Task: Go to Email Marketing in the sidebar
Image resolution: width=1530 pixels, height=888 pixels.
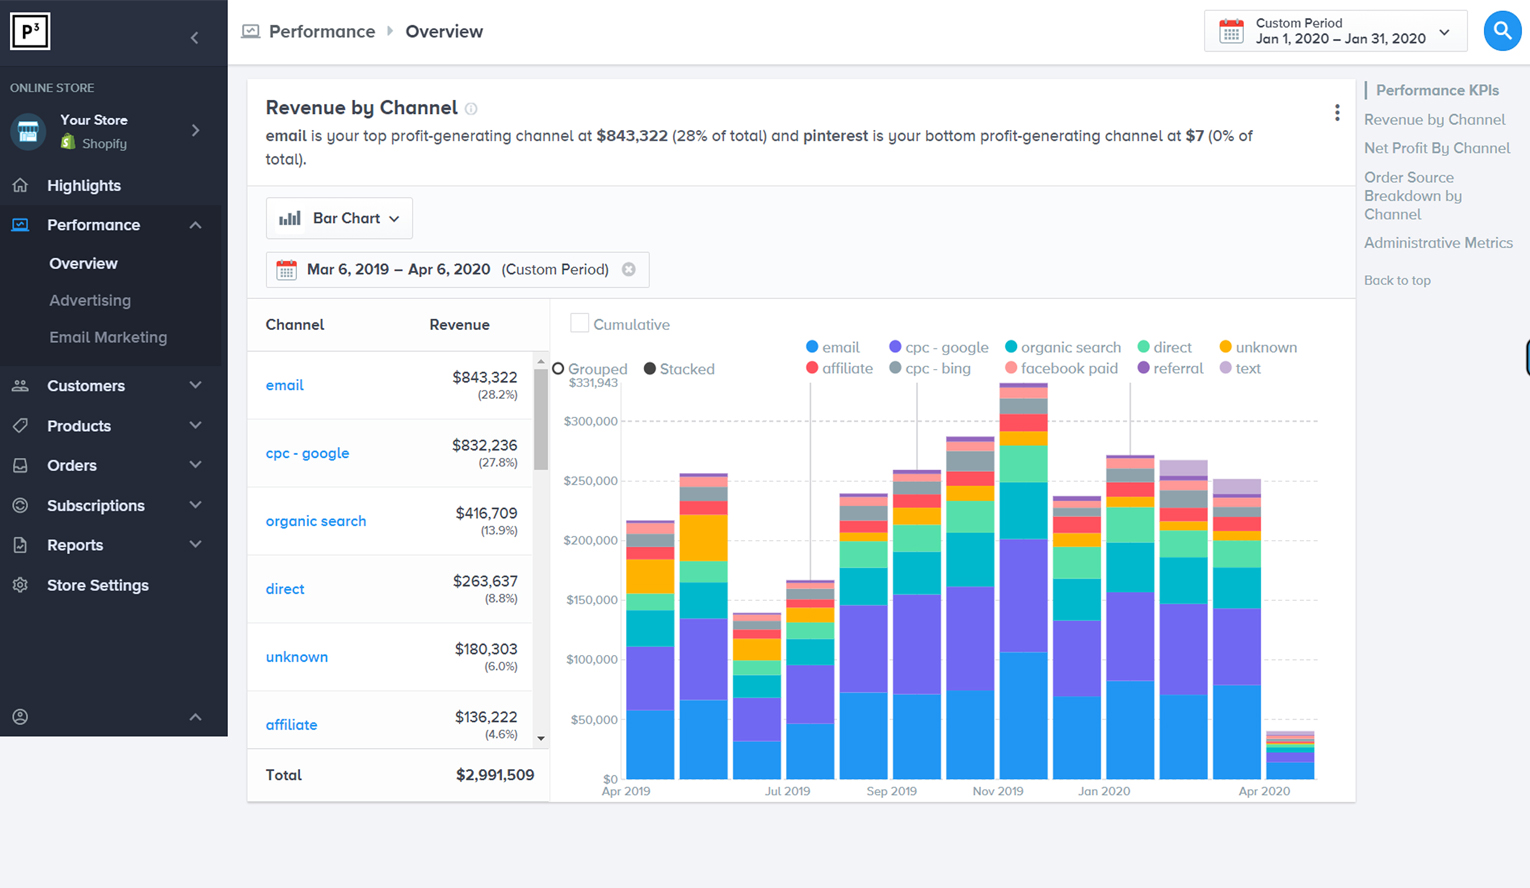Action: point(108,337)
